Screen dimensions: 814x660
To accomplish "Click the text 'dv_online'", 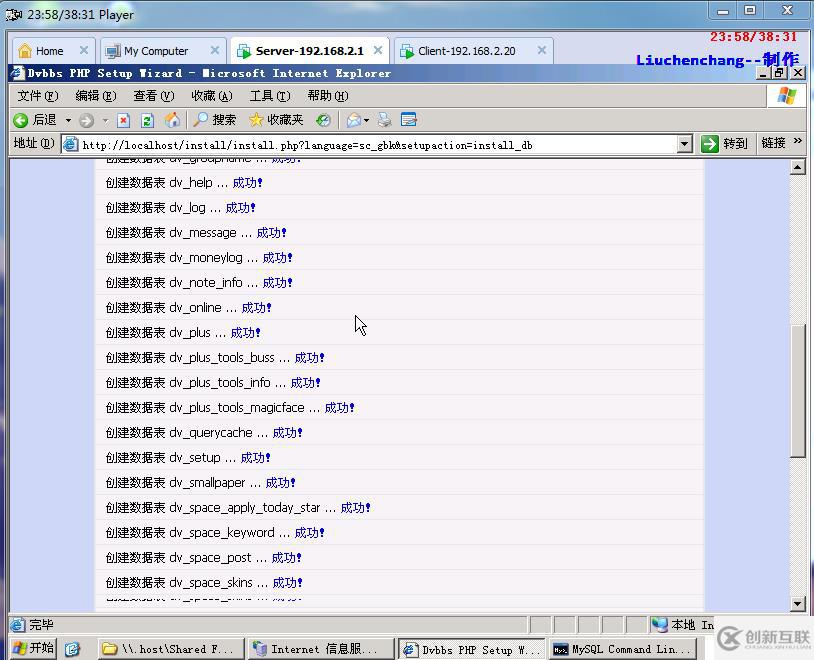I will click(195, 307).
